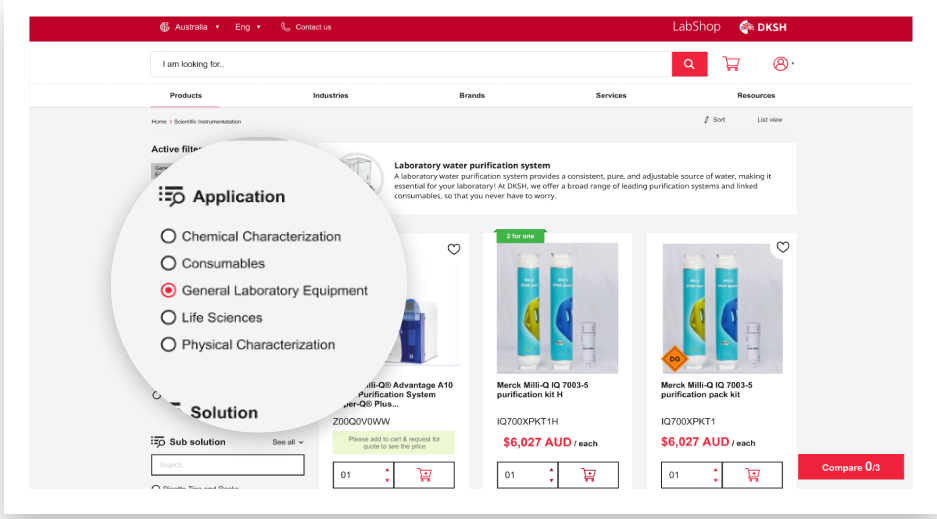
Task: Select the Consumables radio option
Action: click(168, 264)
